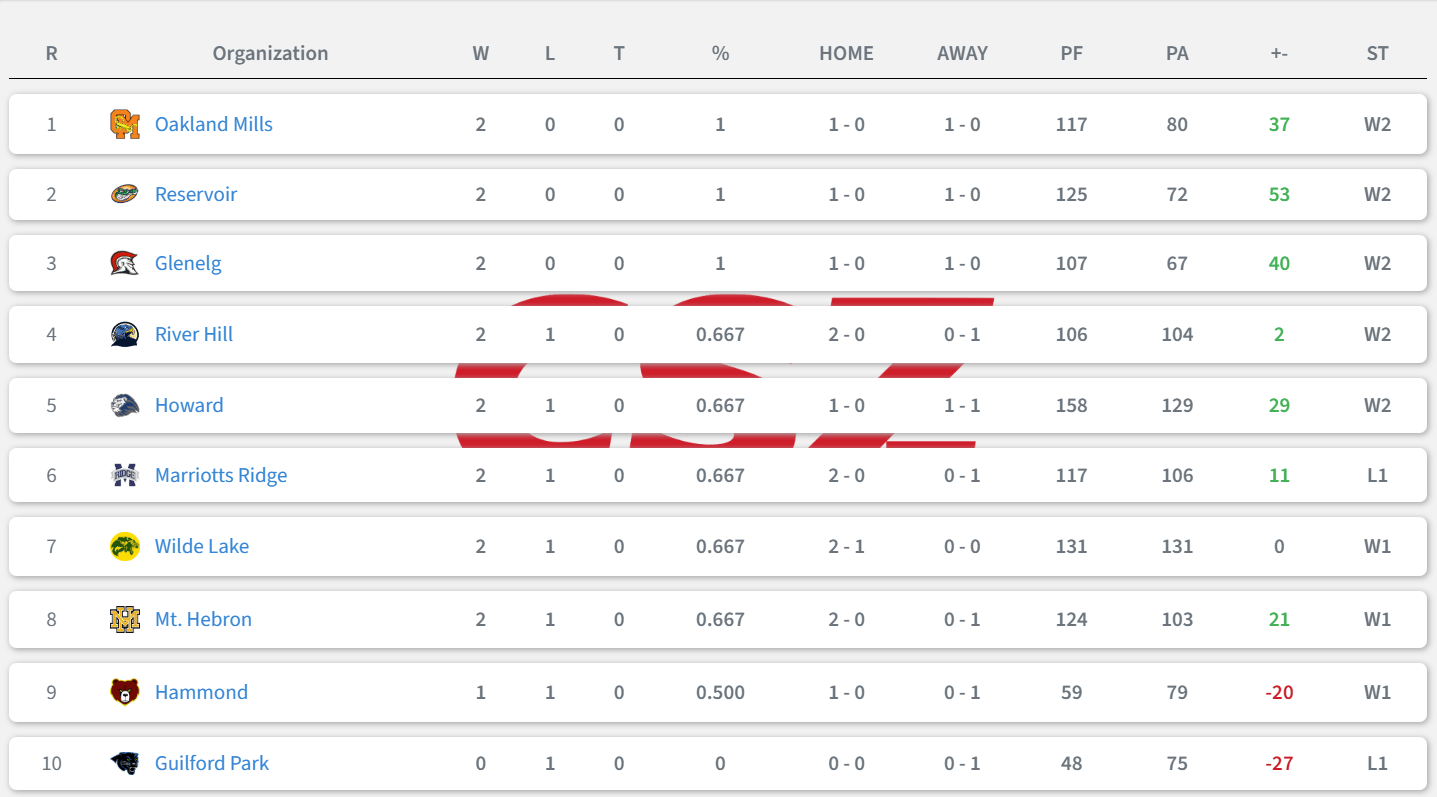Click the Guilford Park panther logo
This screenshot has width=1437, height=797.
click(x=125, y=763)
